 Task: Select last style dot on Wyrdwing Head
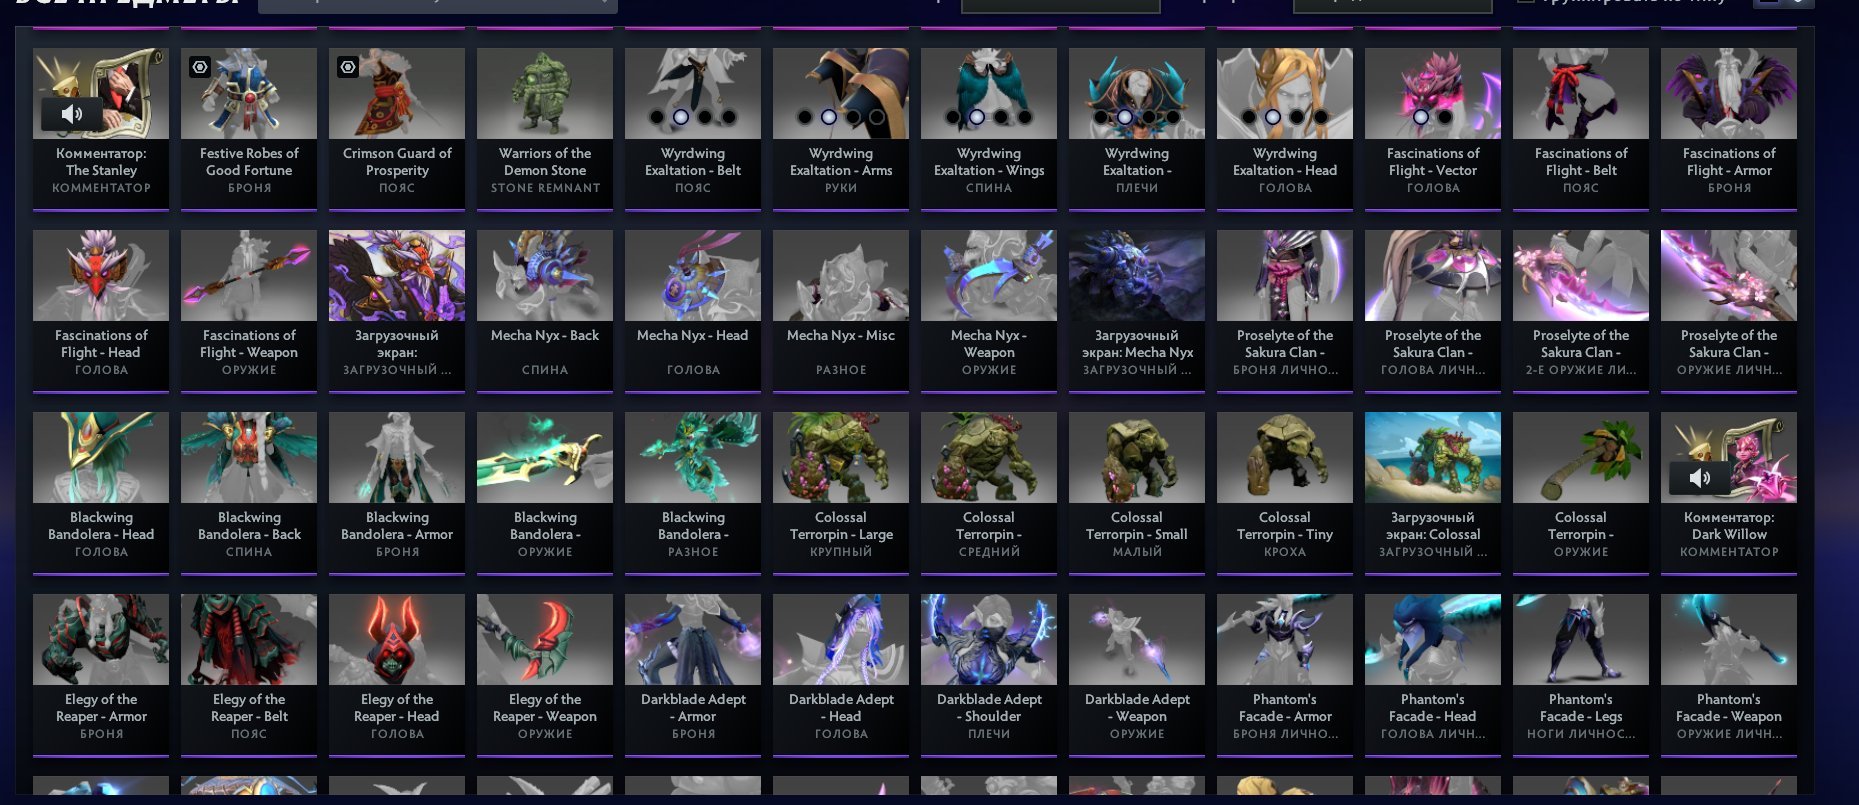point(1321,117)
